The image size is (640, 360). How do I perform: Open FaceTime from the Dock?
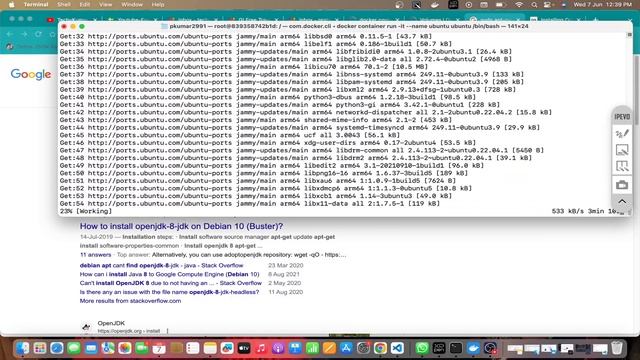coord(142,348)
